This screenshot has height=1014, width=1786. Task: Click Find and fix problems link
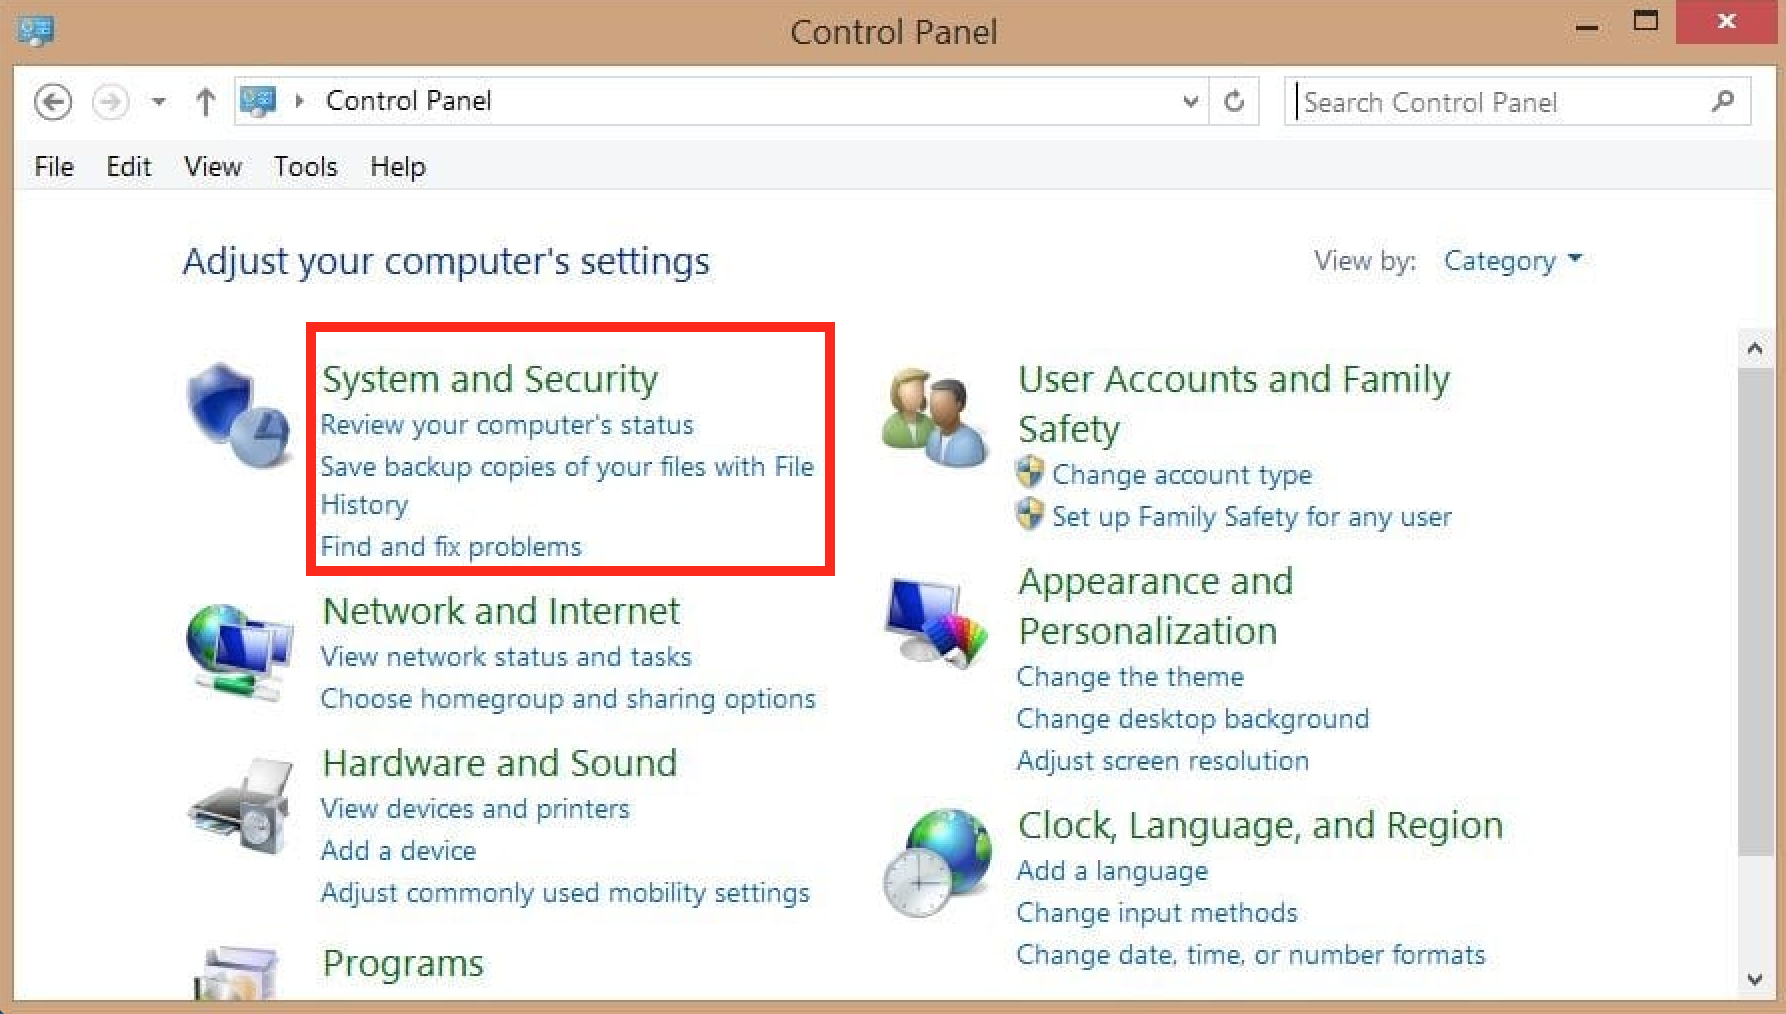tap(451, 547)
